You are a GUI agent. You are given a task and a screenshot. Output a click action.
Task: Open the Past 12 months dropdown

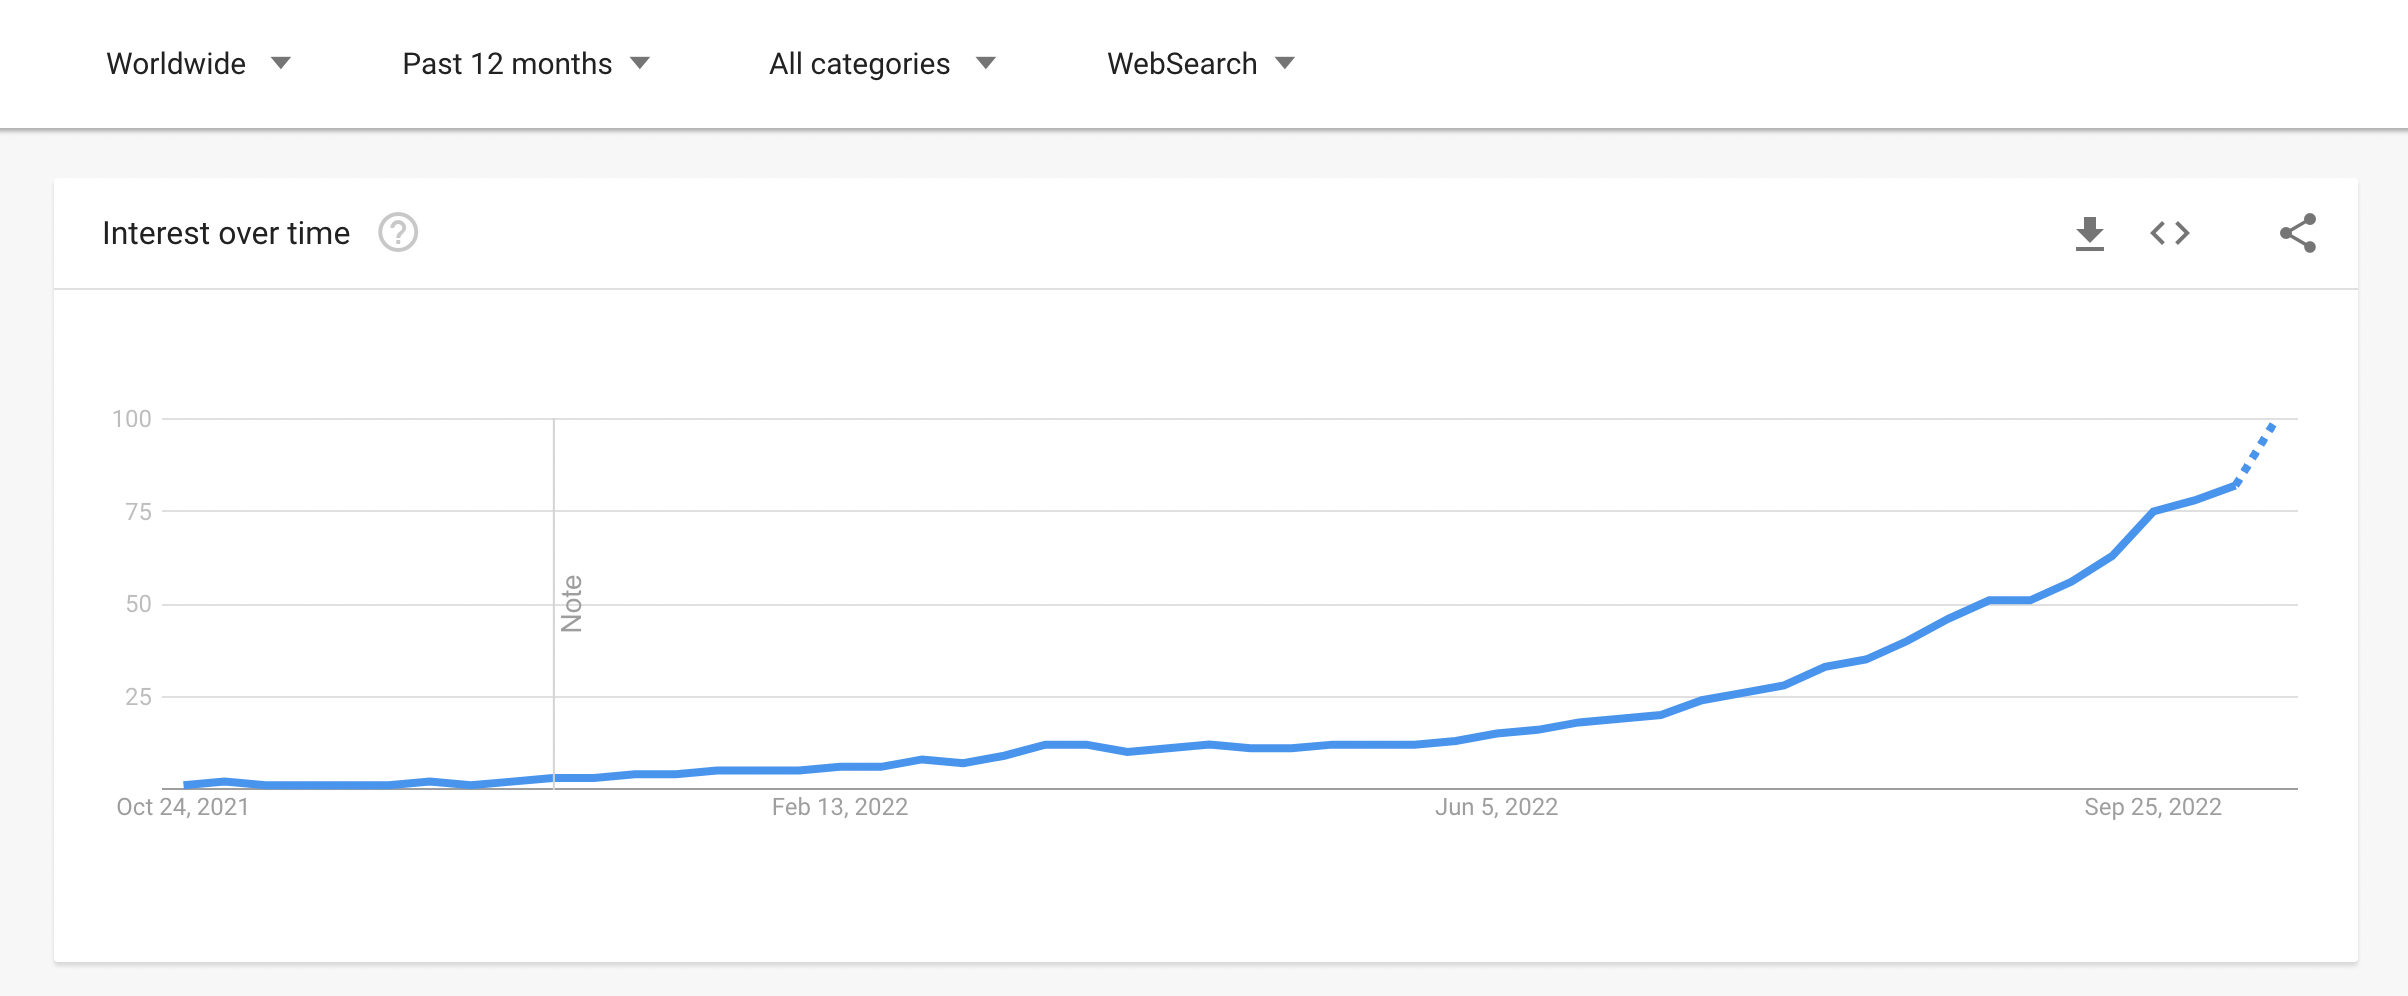pyautogui.click(x=526, y=64)
